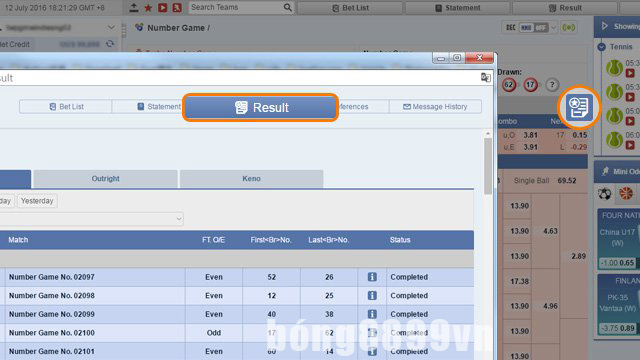Expand the account name dropdown chevron

pos(111,28)
